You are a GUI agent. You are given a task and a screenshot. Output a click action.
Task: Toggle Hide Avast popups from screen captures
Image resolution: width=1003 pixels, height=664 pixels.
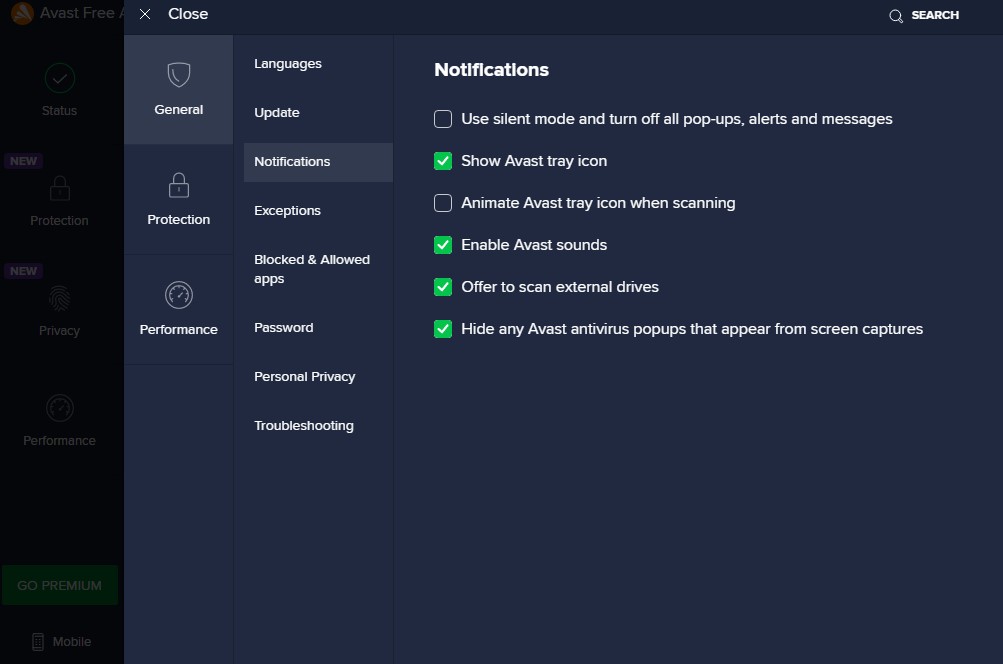tap(443, 329)
